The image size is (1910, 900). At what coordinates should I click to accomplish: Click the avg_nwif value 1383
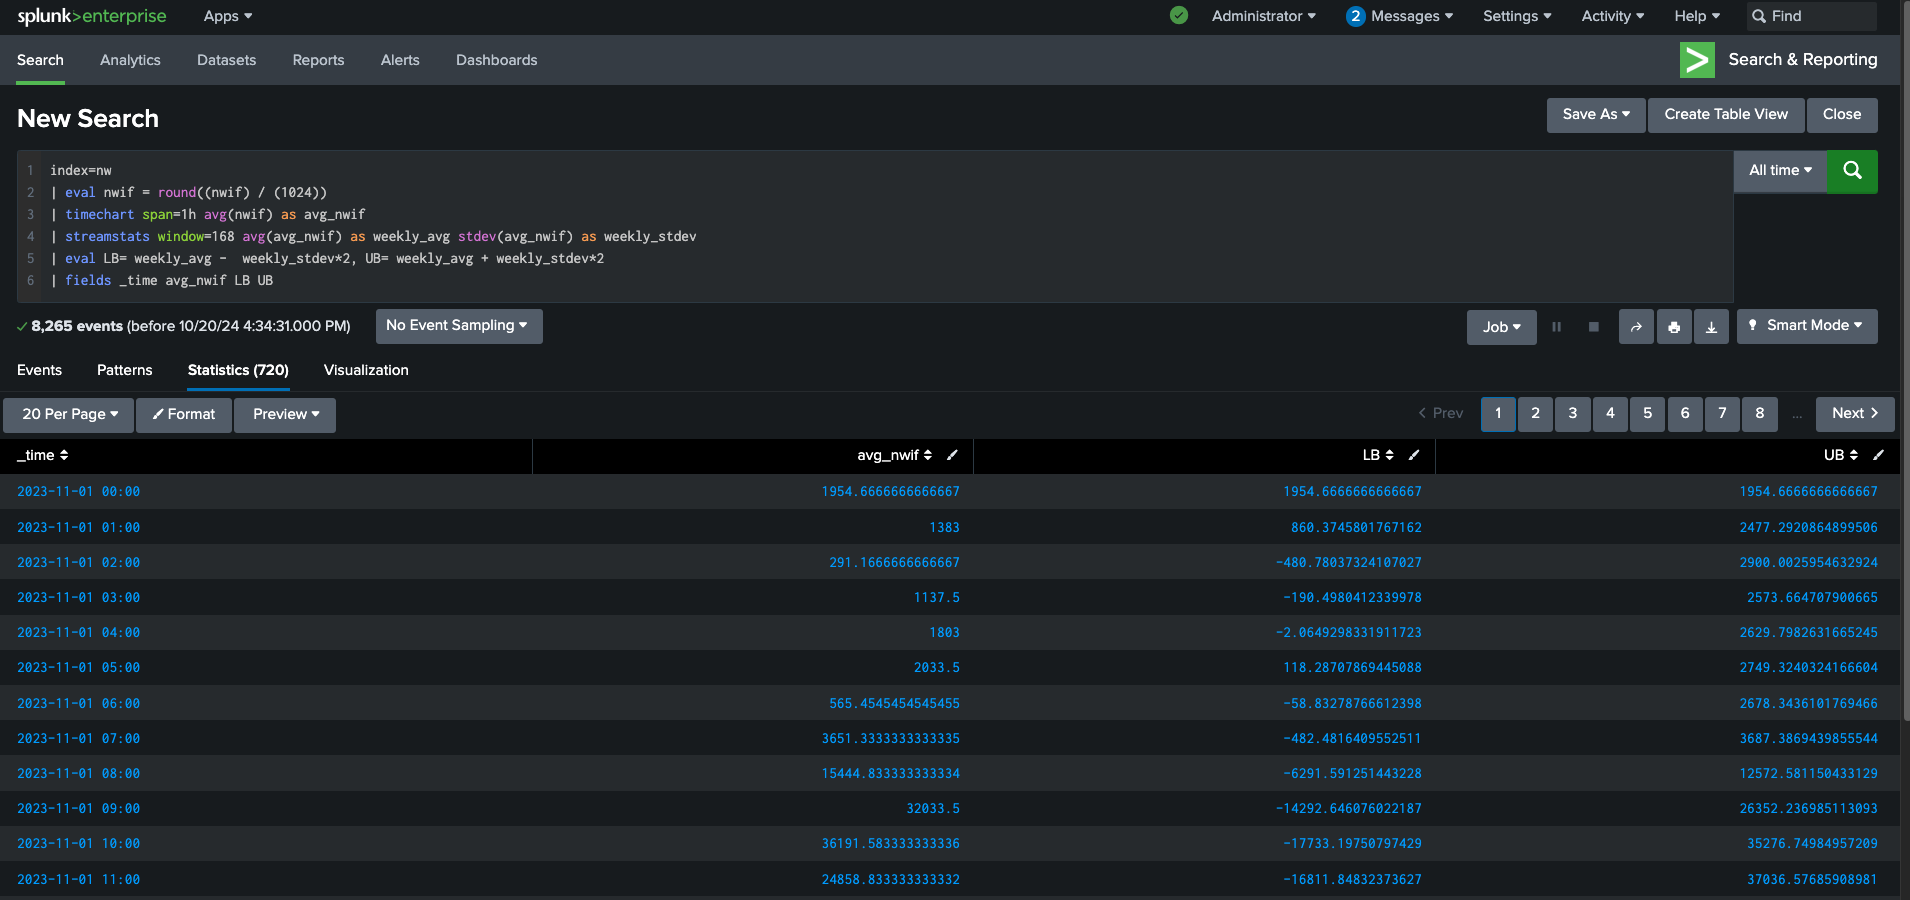click(944, 527)
